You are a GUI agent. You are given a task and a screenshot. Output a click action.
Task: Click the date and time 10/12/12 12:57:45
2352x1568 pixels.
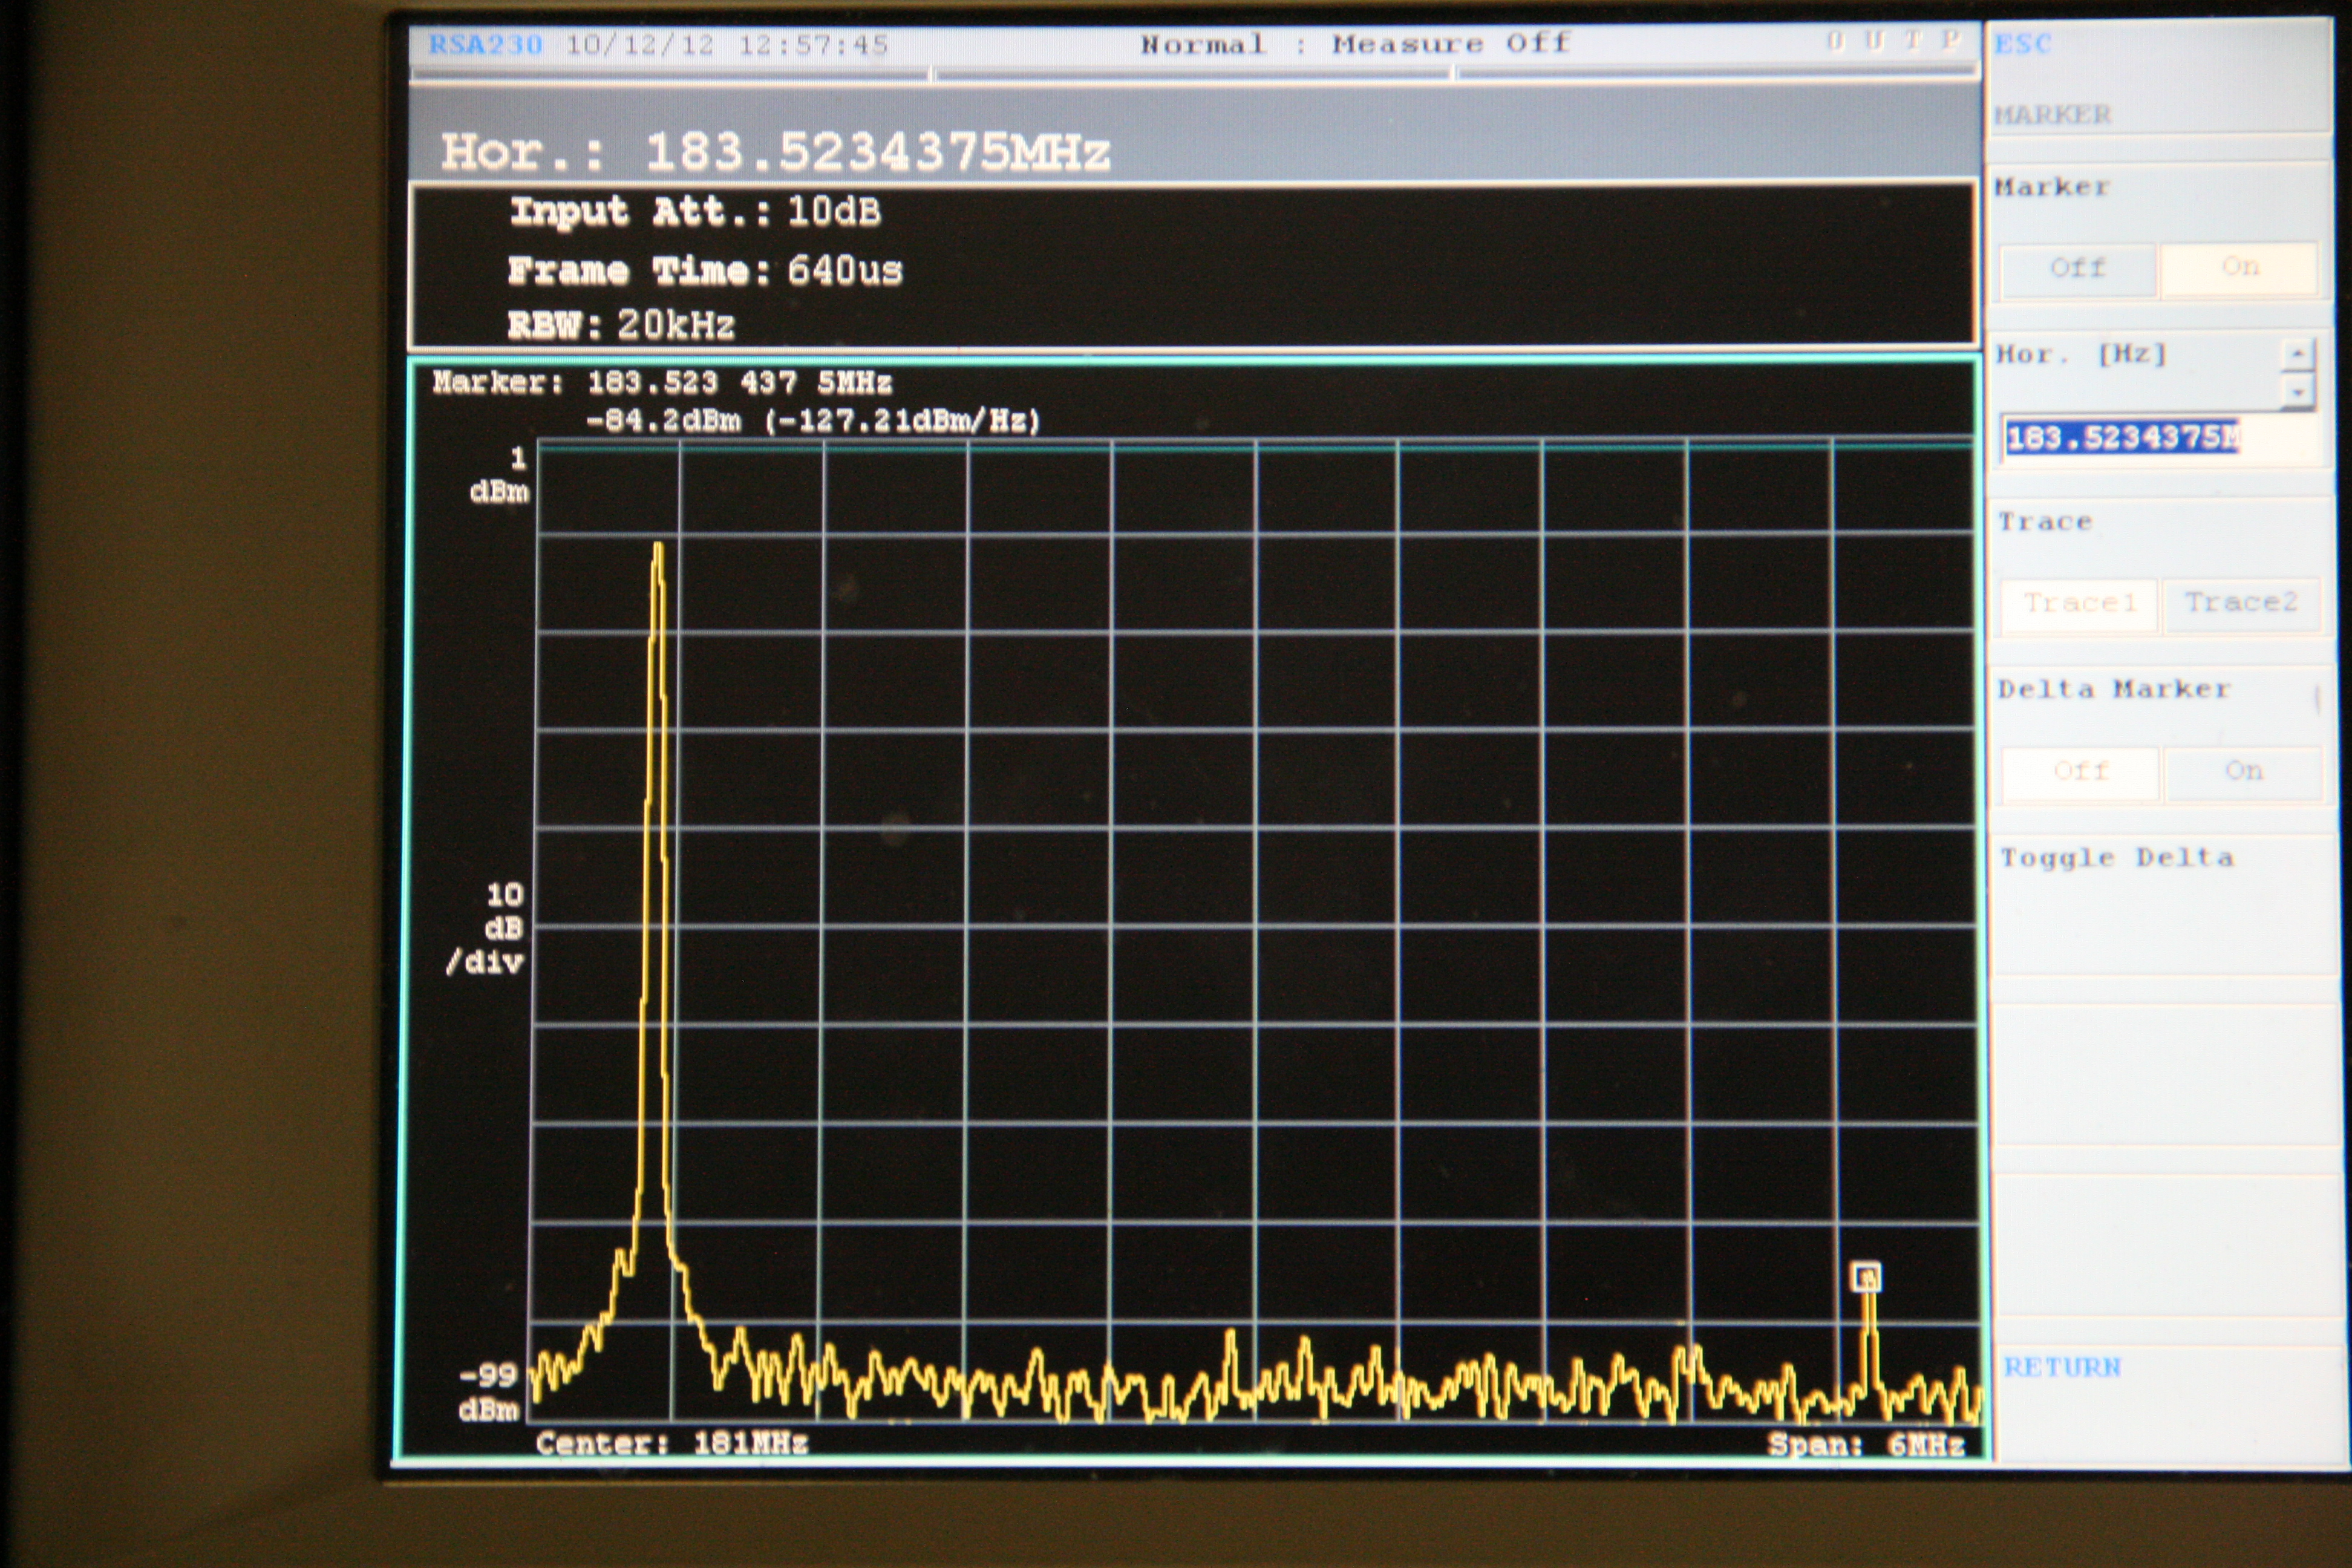727,45
